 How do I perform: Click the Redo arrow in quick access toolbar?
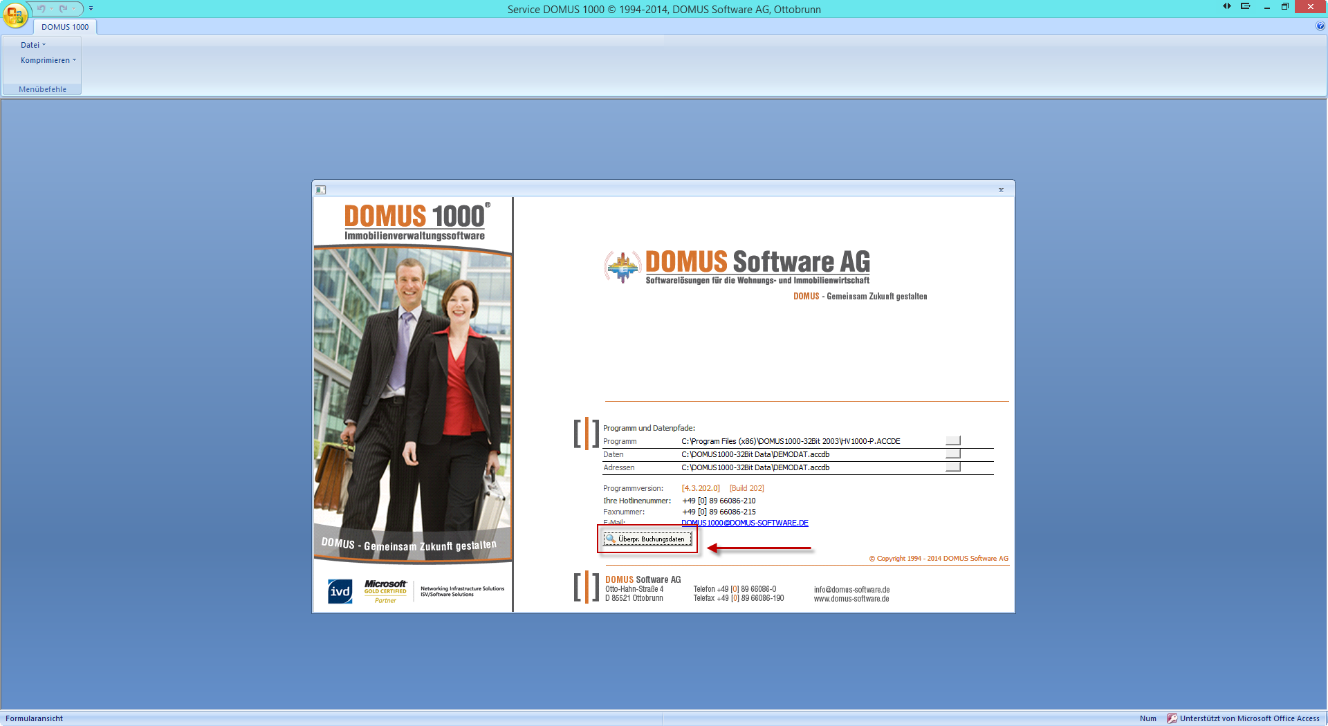[63, 8]
